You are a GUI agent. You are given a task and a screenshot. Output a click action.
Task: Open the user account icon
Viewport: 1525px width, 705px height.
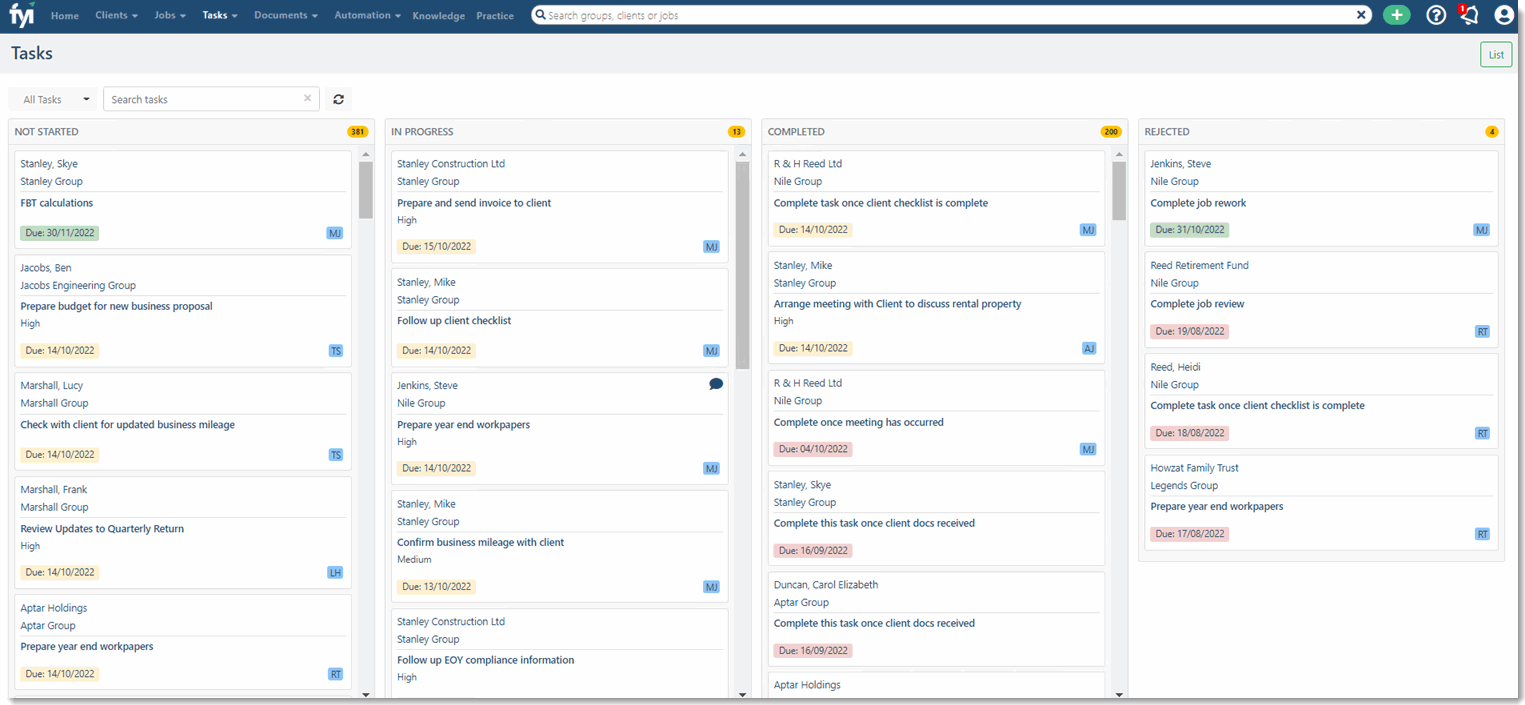coord(1504,14)
